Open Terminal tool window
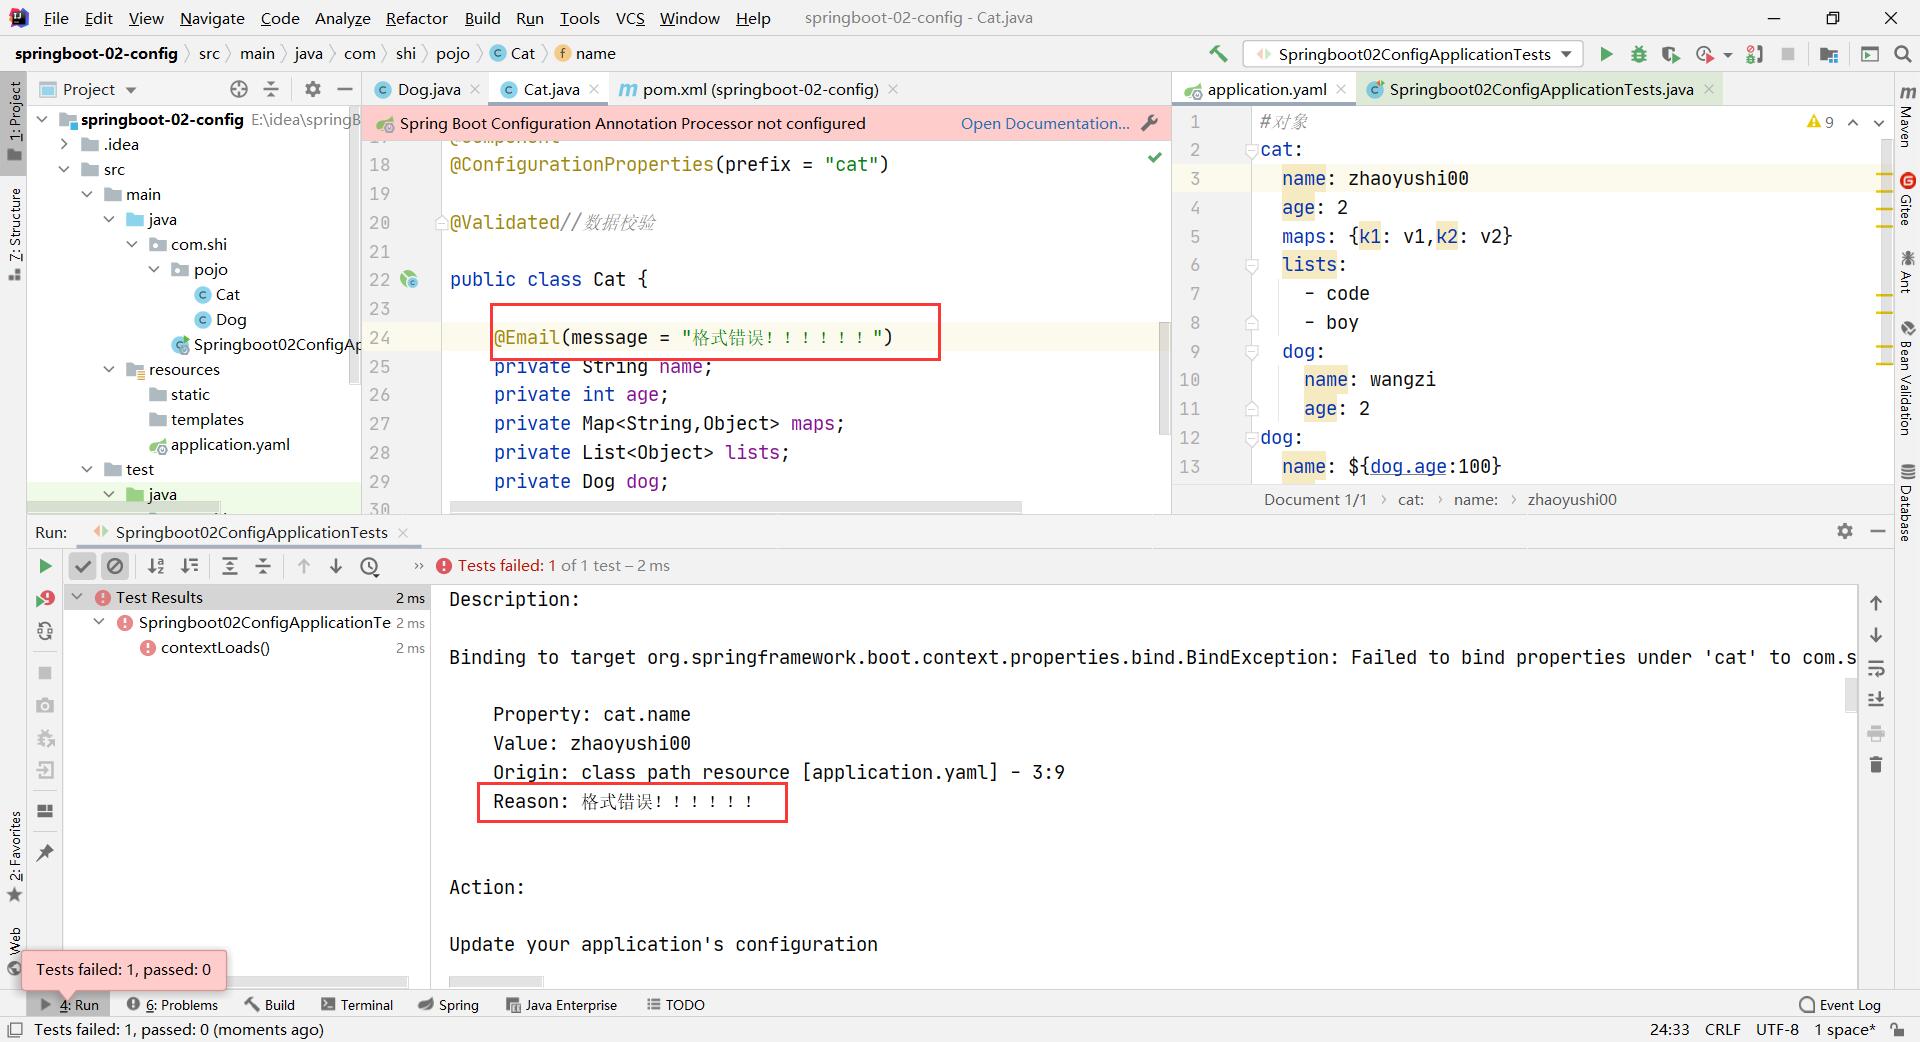Image resolution: width=1920 pixels, height=1042 pixels. pos(357,1005)
